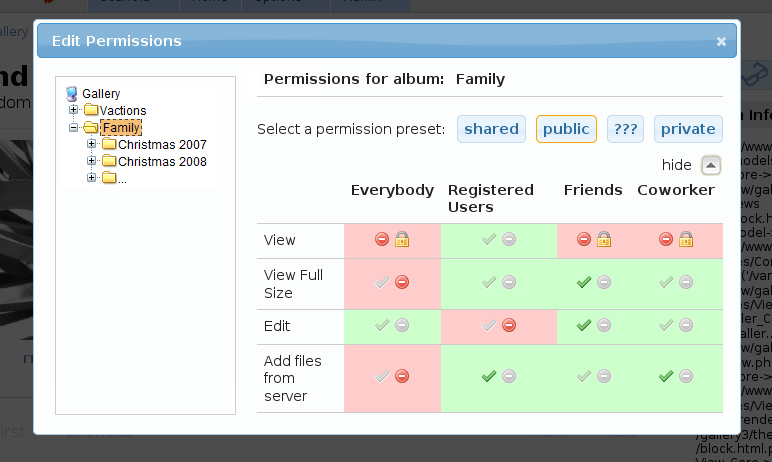Apply the shared permission preset
This screenshot has height=462, width=772.
(491, 129)
